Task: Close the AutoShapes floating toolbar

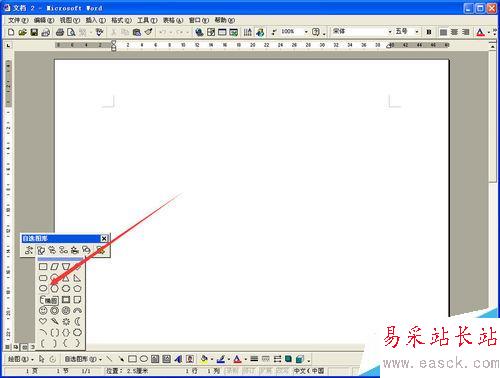Action: click(104, 238)
